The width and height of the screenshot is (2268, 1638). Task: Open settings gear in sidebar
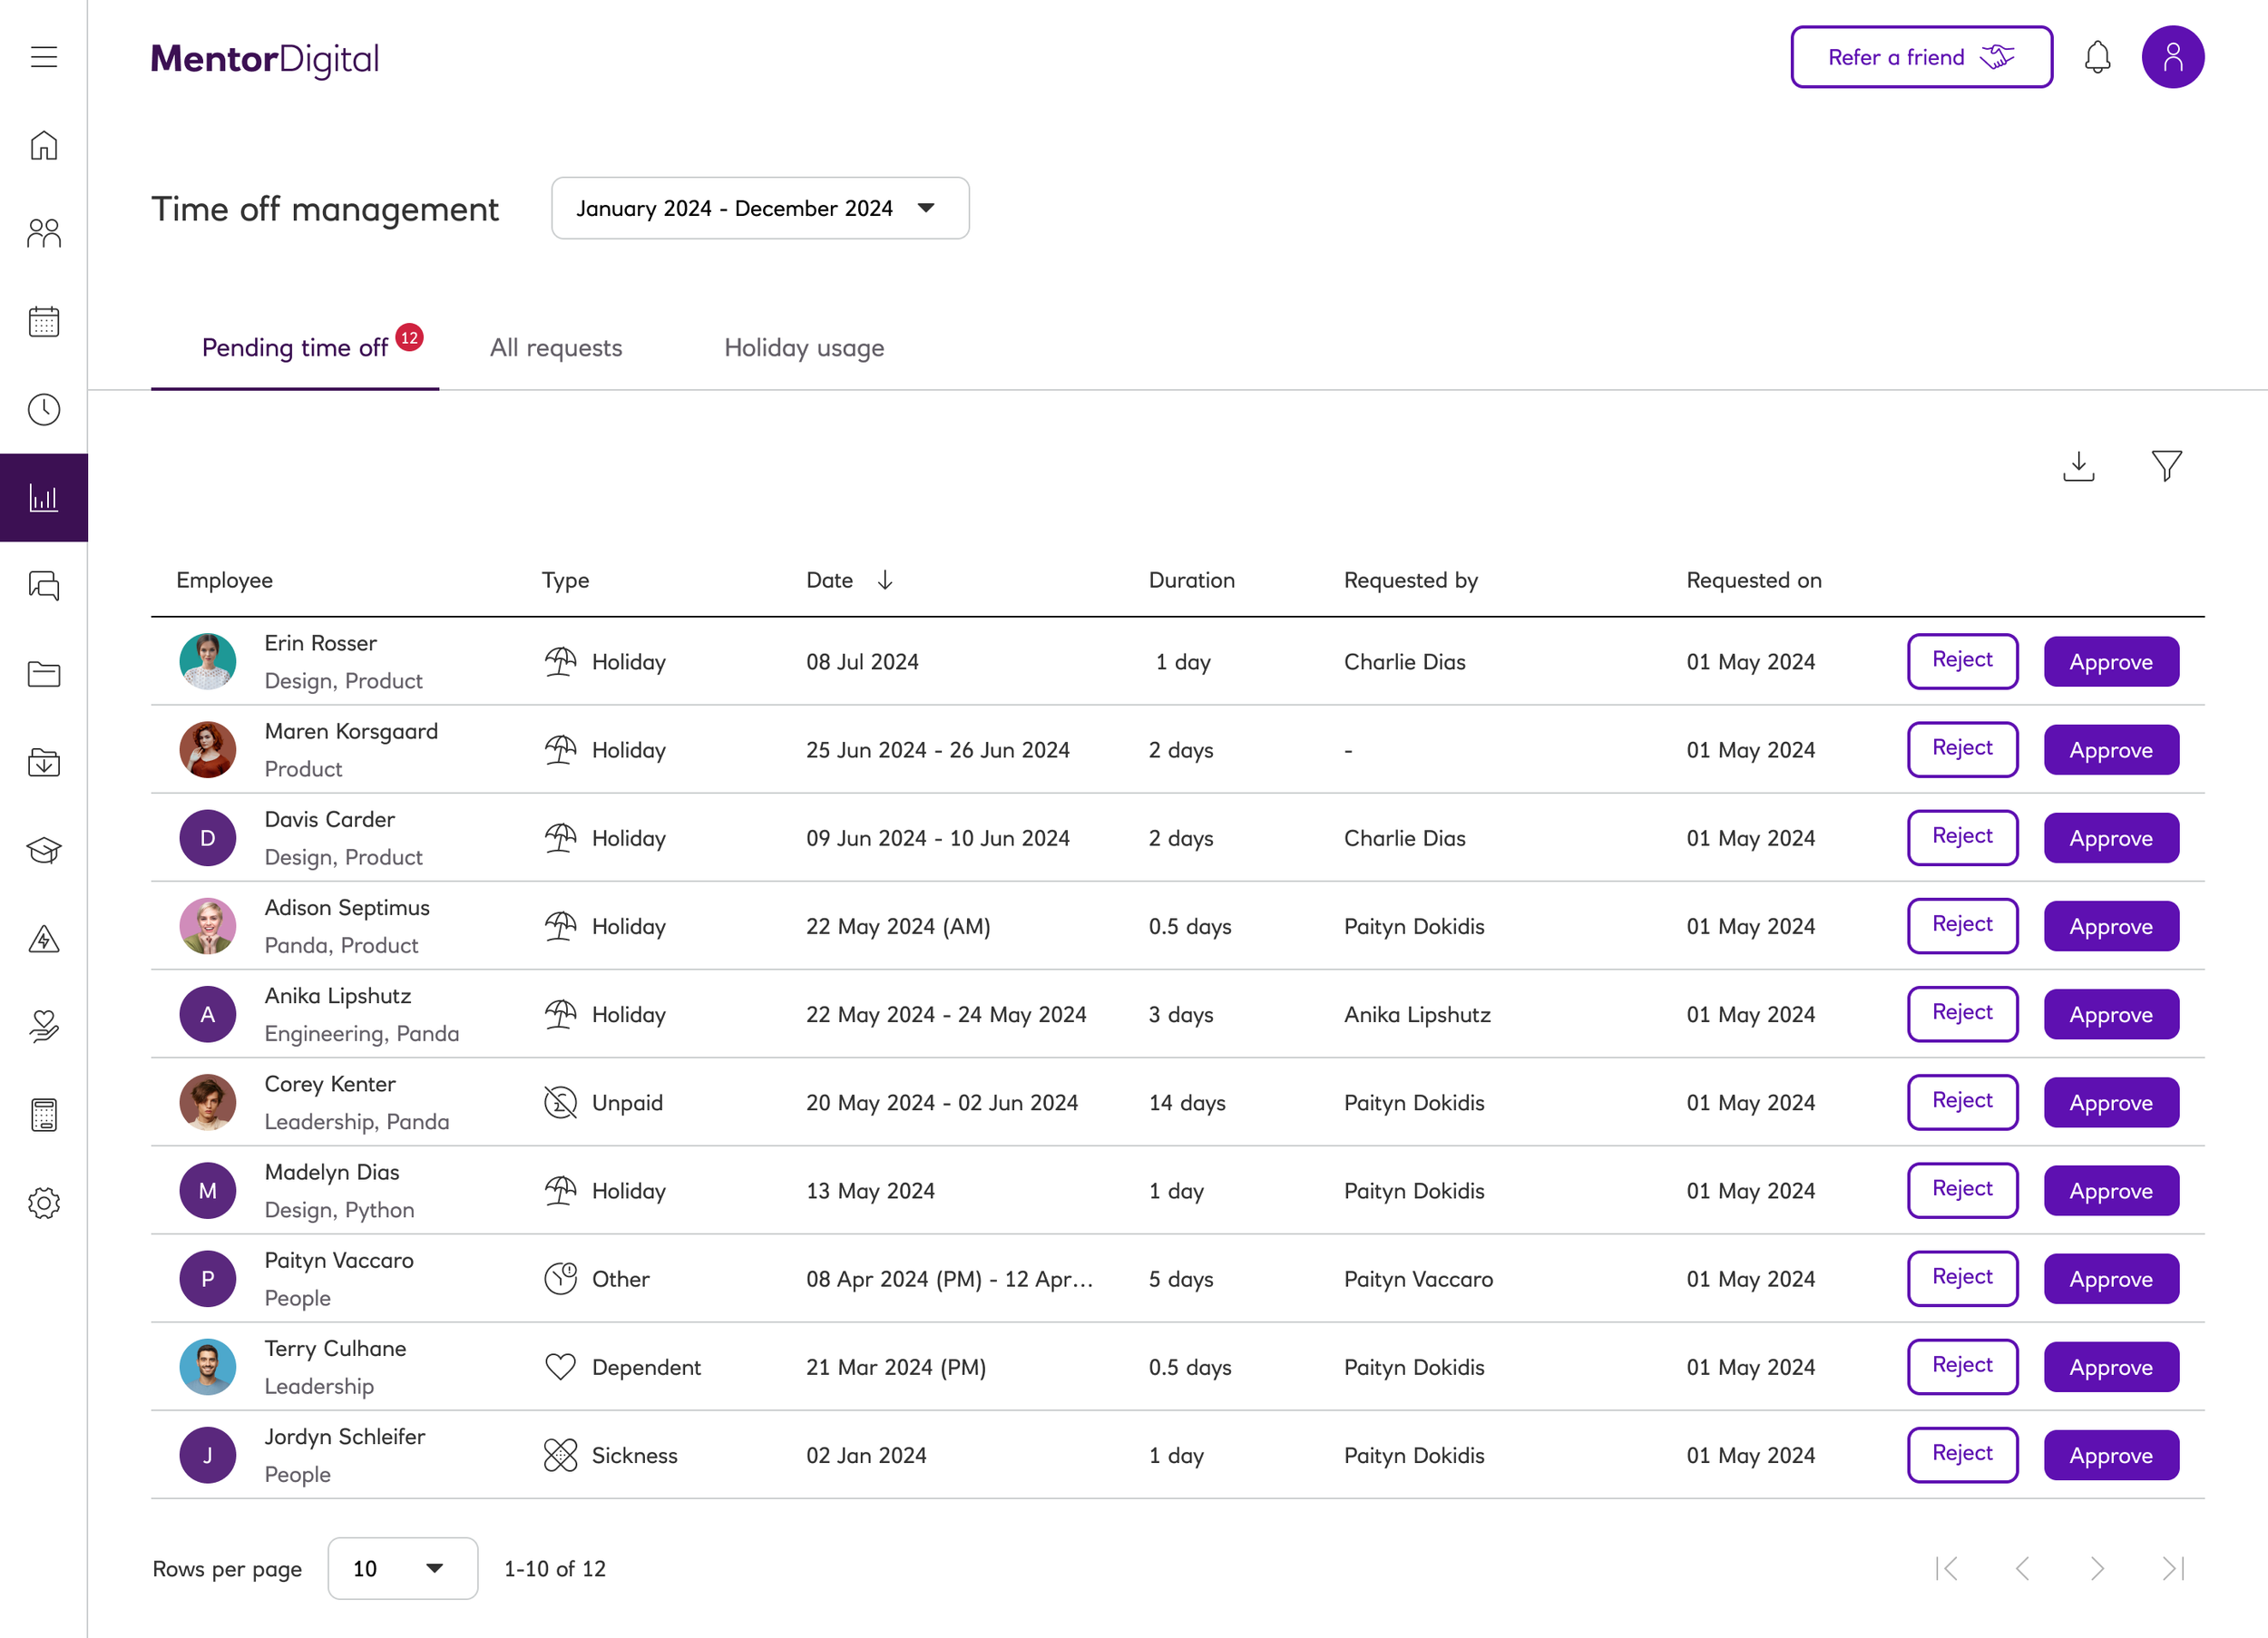pyautogui.click(x=44, y=1203)
